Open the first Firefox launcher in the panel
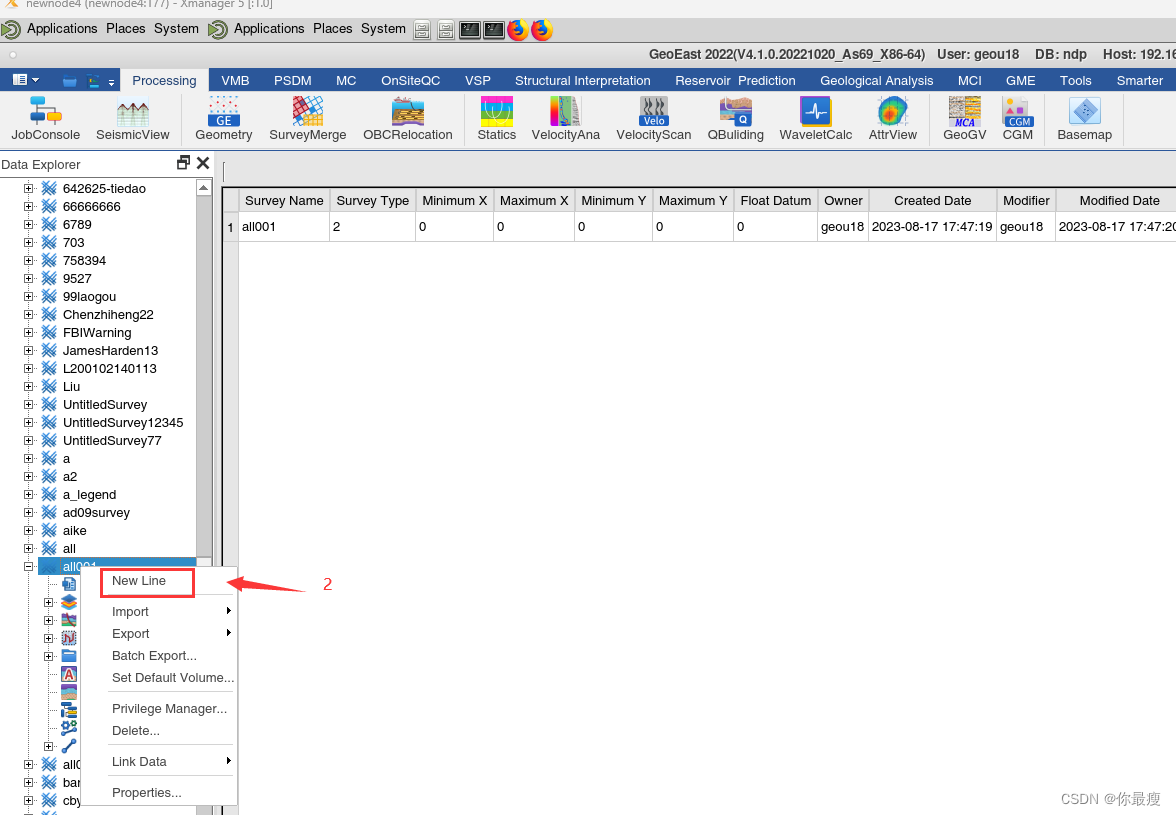This screenshot has height=815, width=1176. point(518,29)
